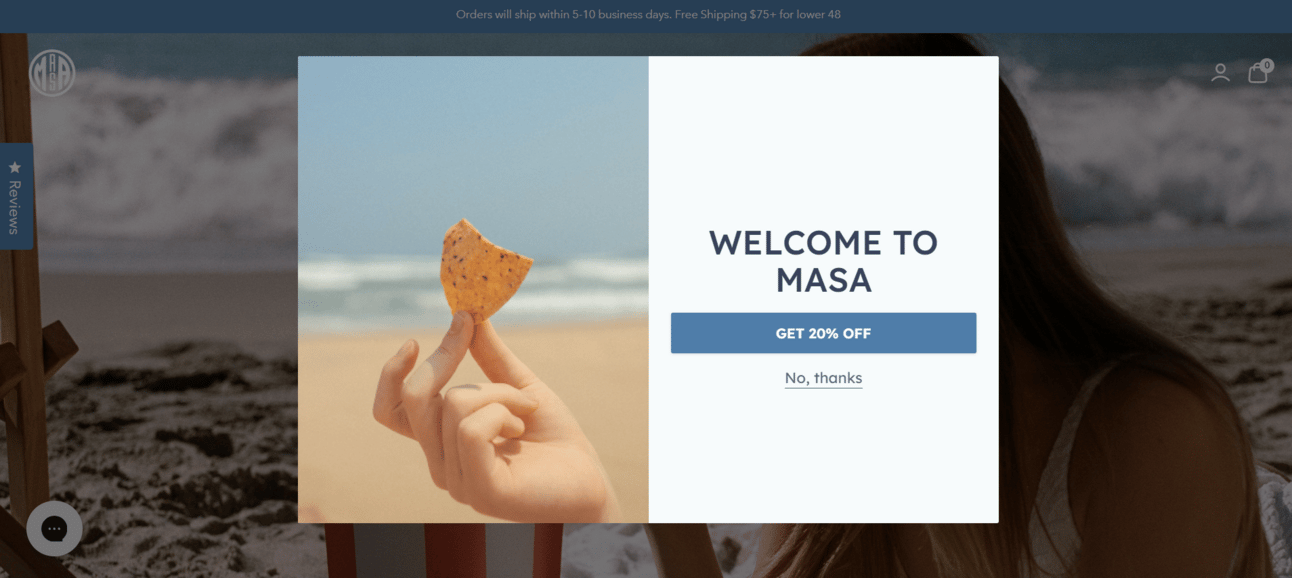Click the cart item count badge
This screenshot has width=1292, height=578.
[1267, 65]
